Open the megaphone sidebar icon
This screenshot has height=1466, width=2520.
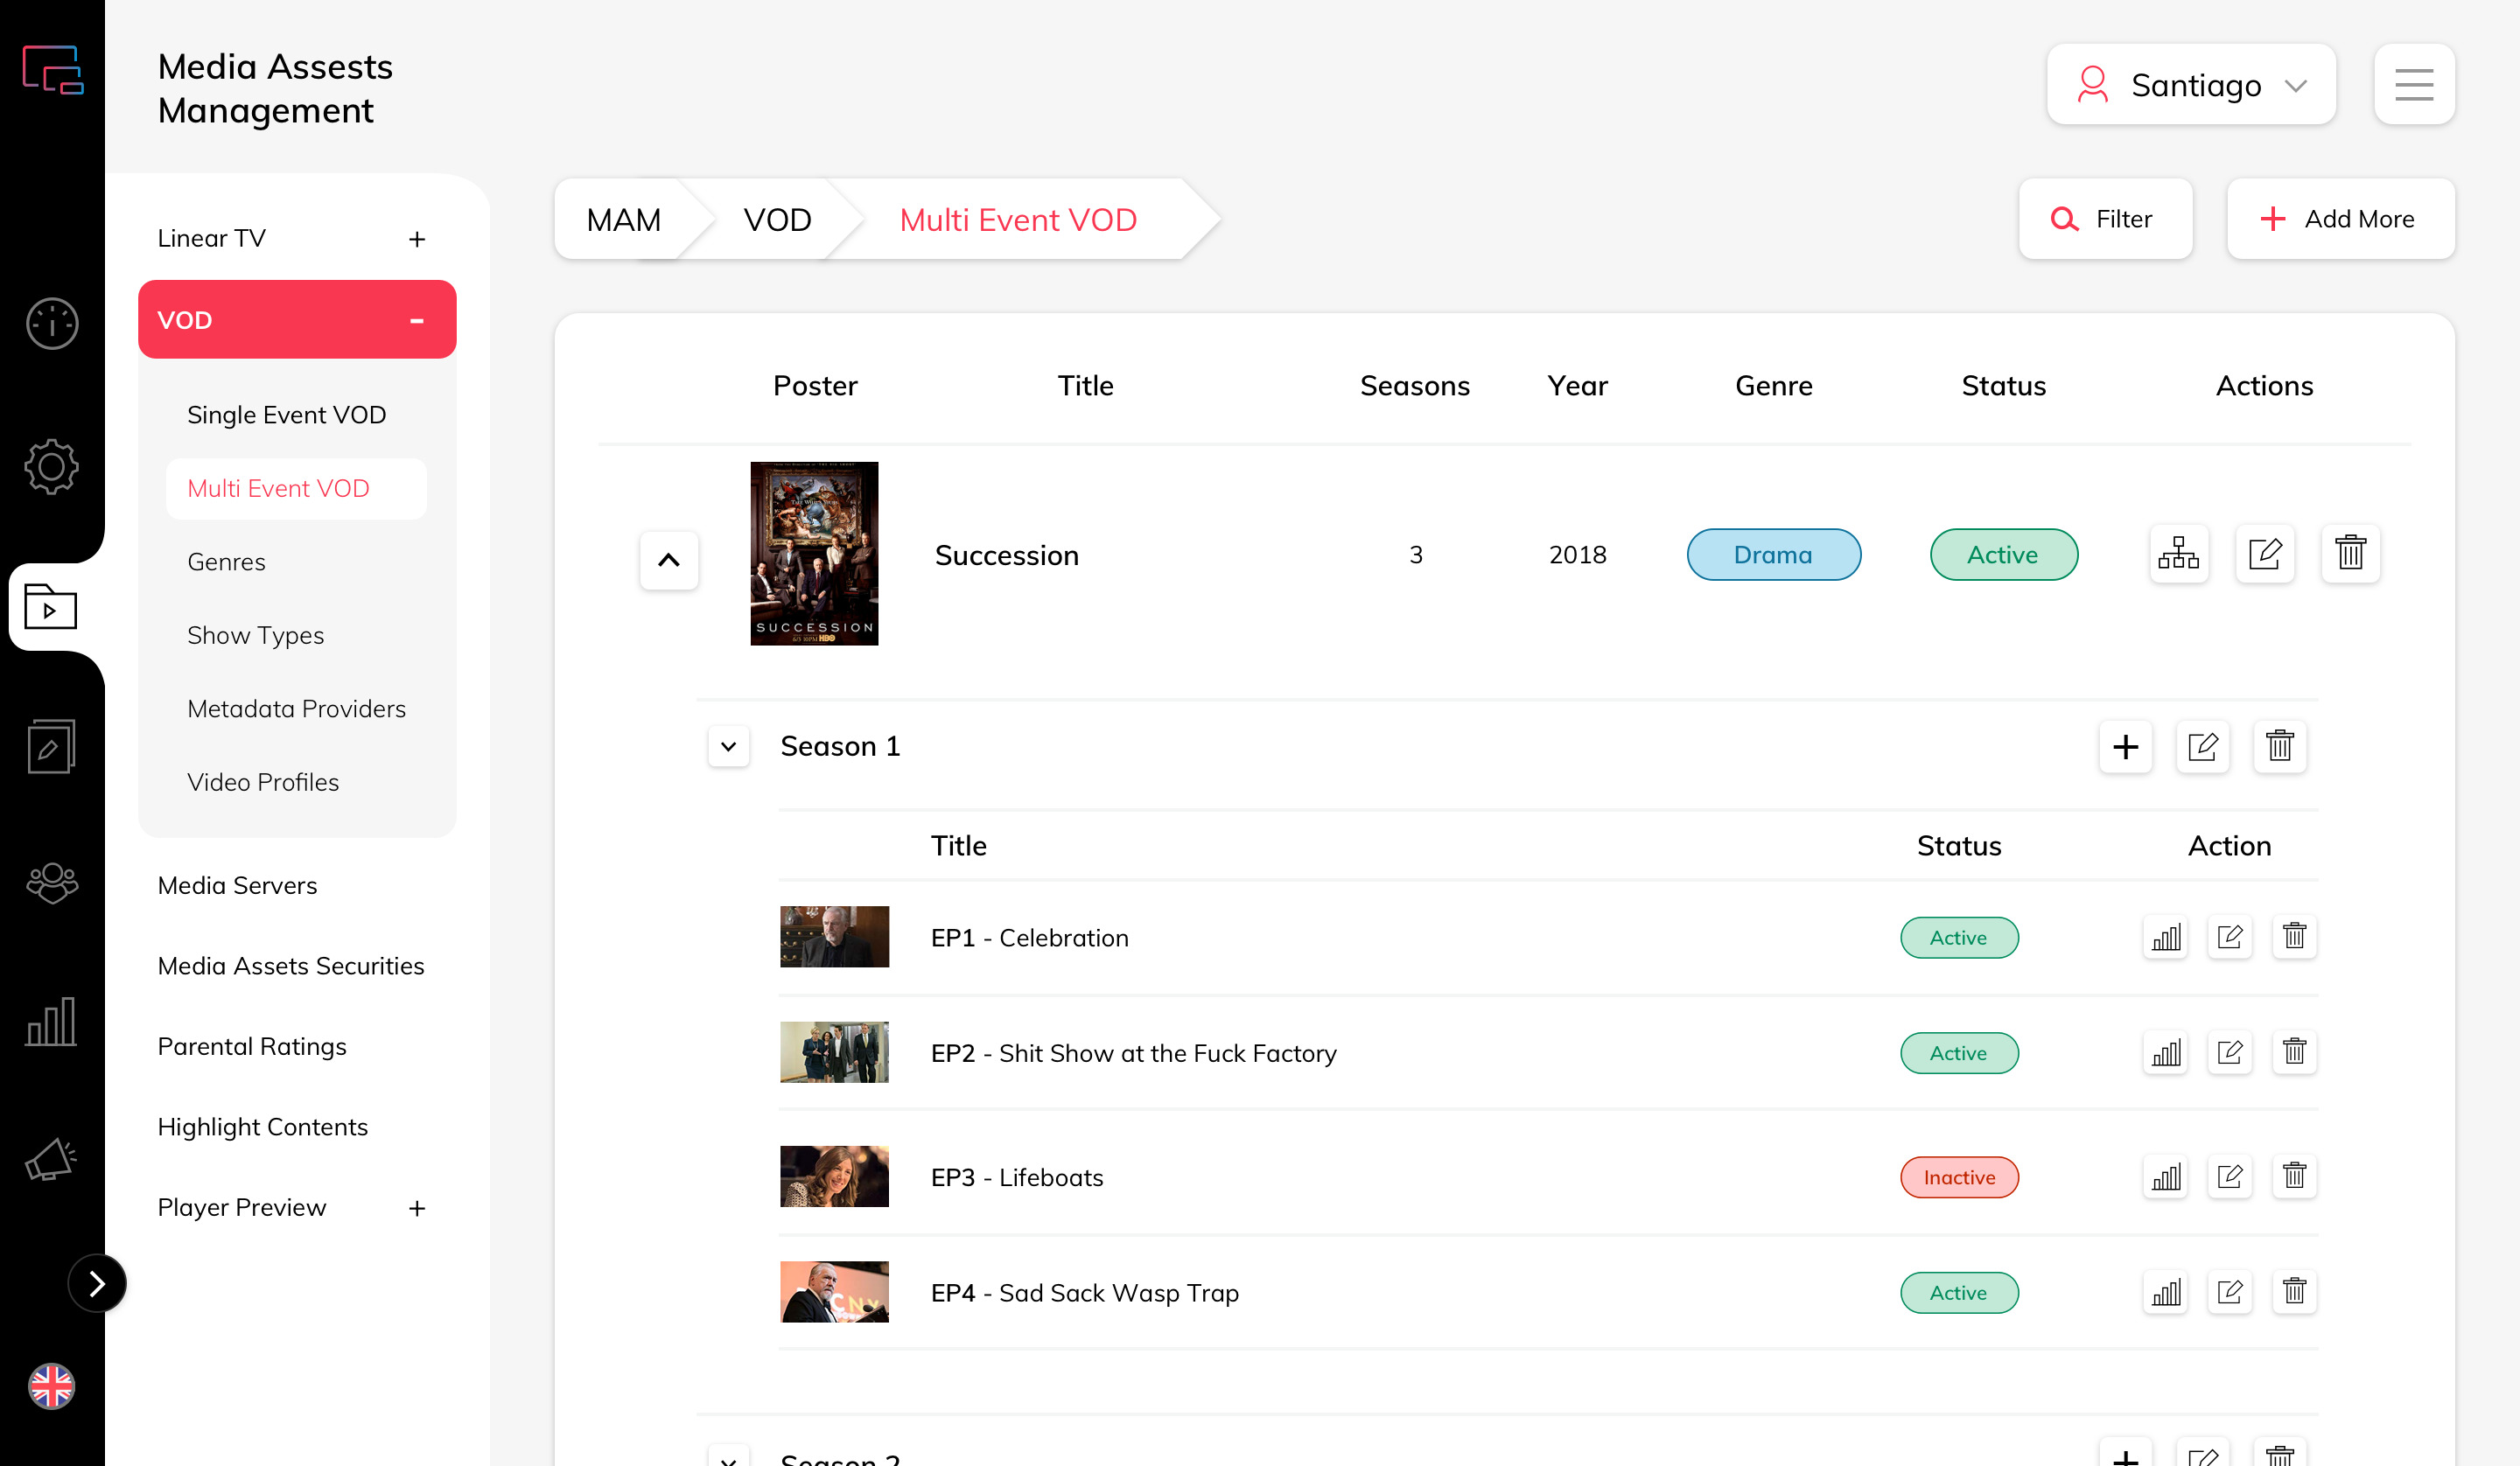click(52, 1160)
